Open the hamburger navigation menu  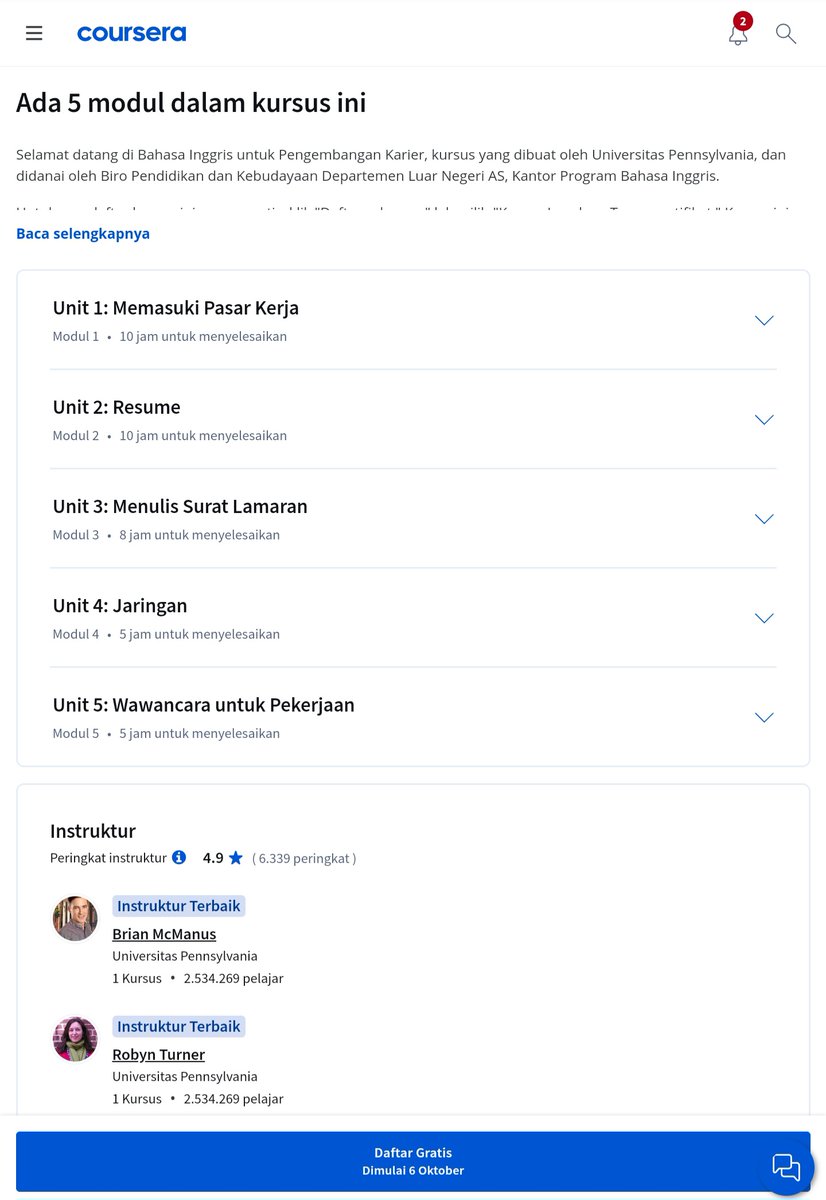pos(34,33)
